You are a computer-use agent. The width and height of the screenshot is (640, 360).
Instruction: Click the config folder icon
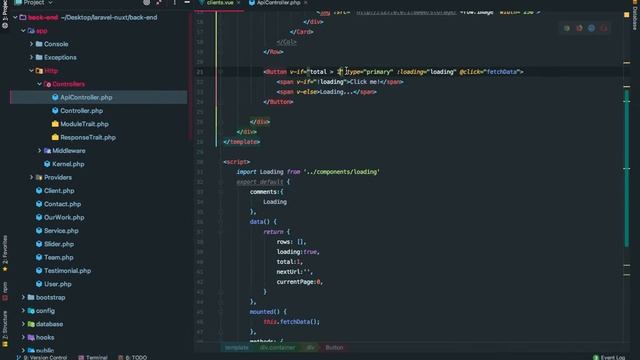point(31,311)
